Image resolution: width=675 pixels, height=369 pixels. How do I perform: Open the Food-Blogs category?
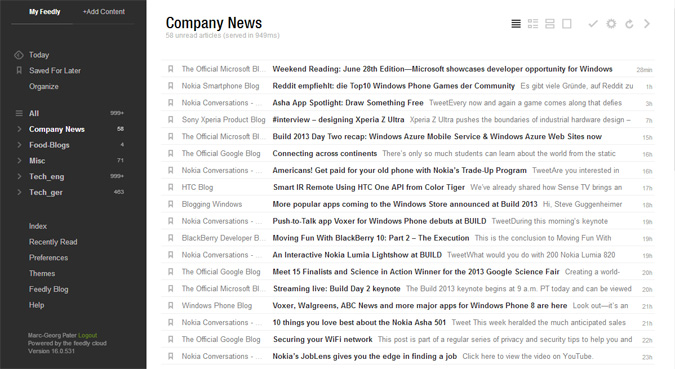(49, 145)
